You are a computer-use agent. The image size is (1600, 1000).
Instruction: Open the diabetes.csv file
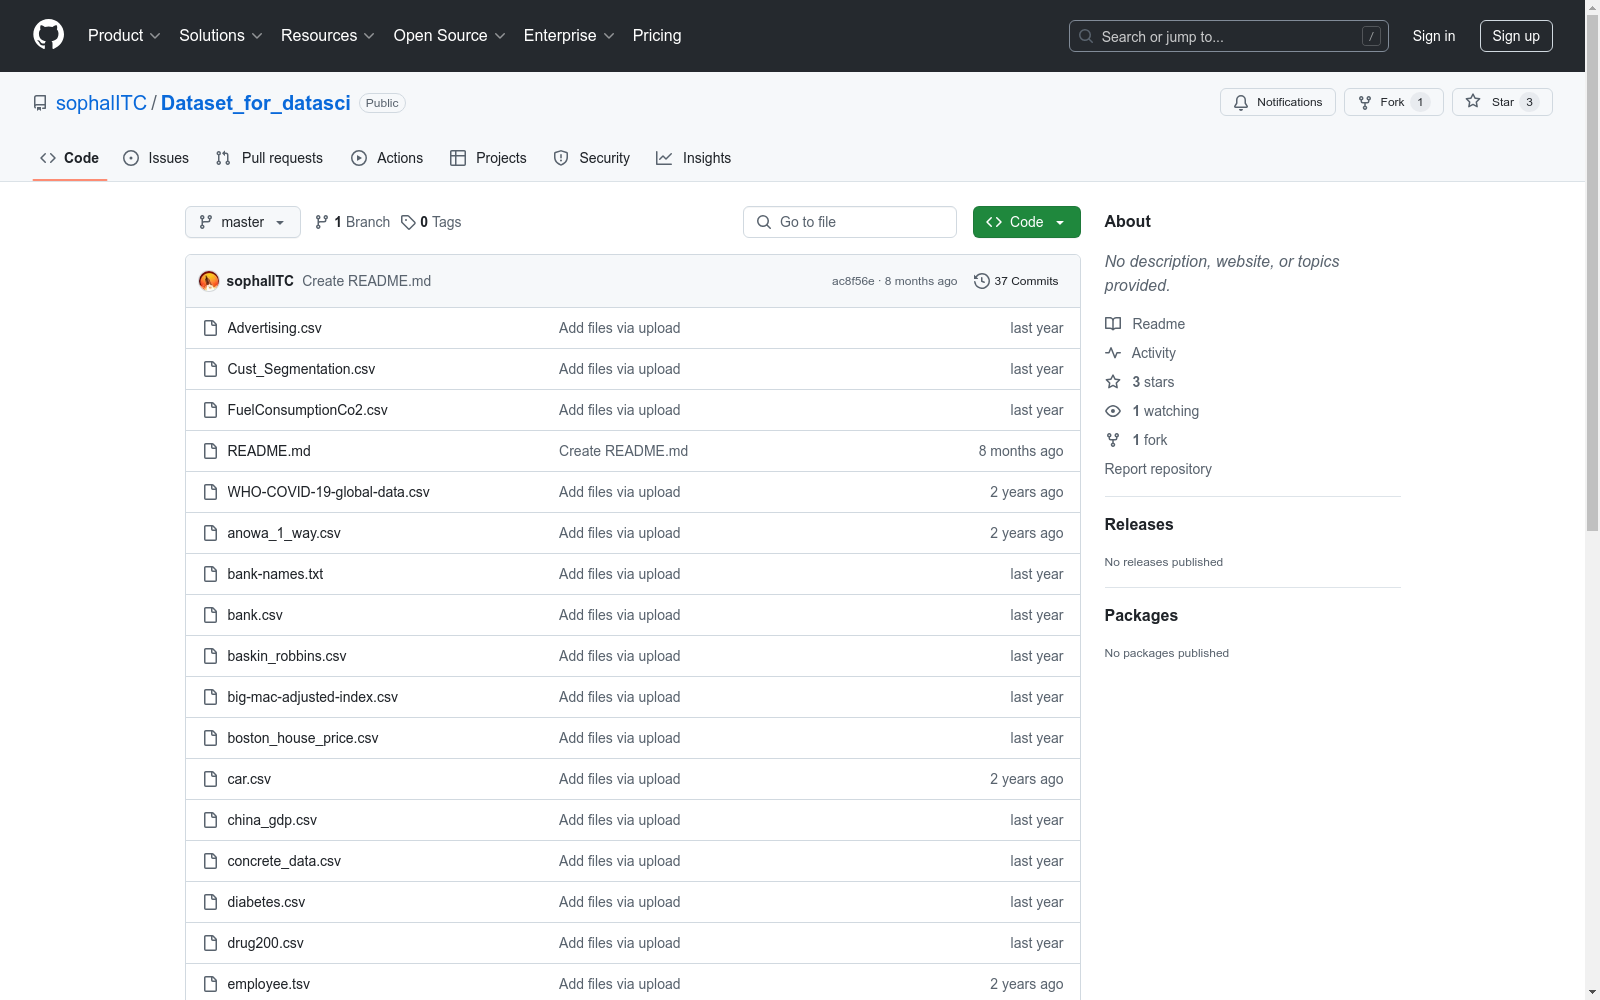coord(266,902)
